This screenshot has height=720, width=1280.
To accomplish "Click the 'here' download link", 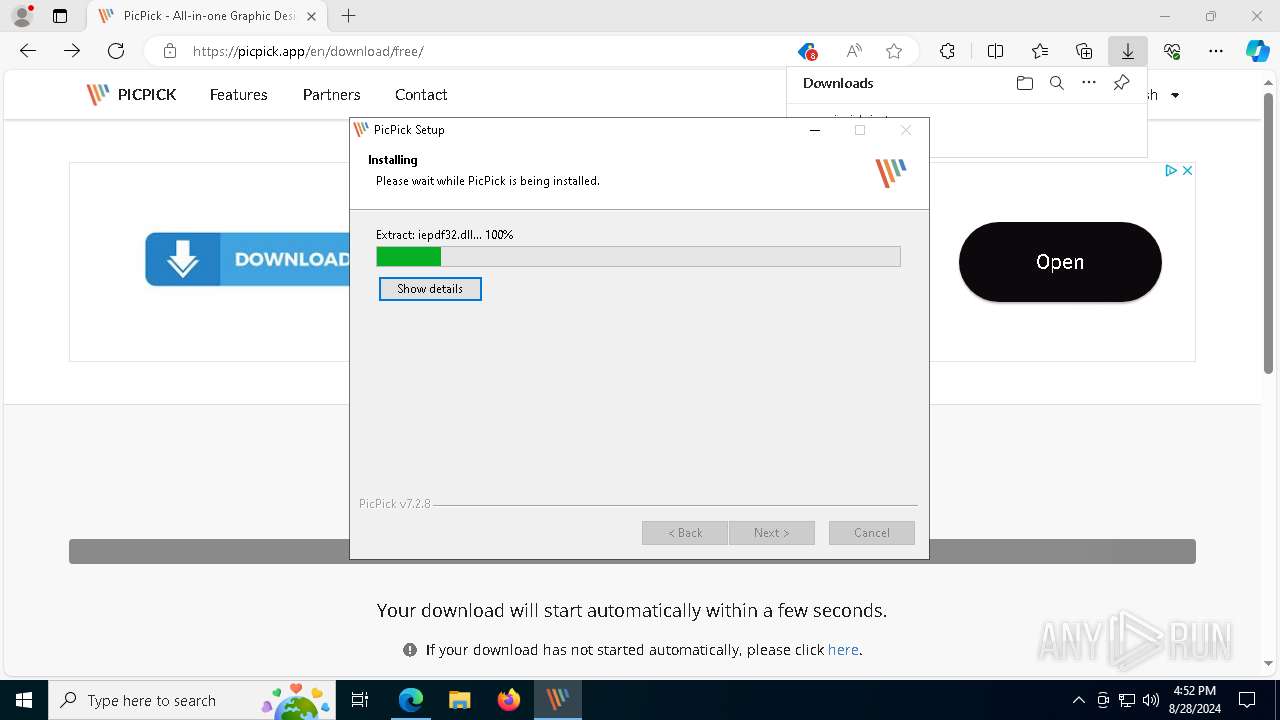I will pyautogui.click(x=843, y=650).
